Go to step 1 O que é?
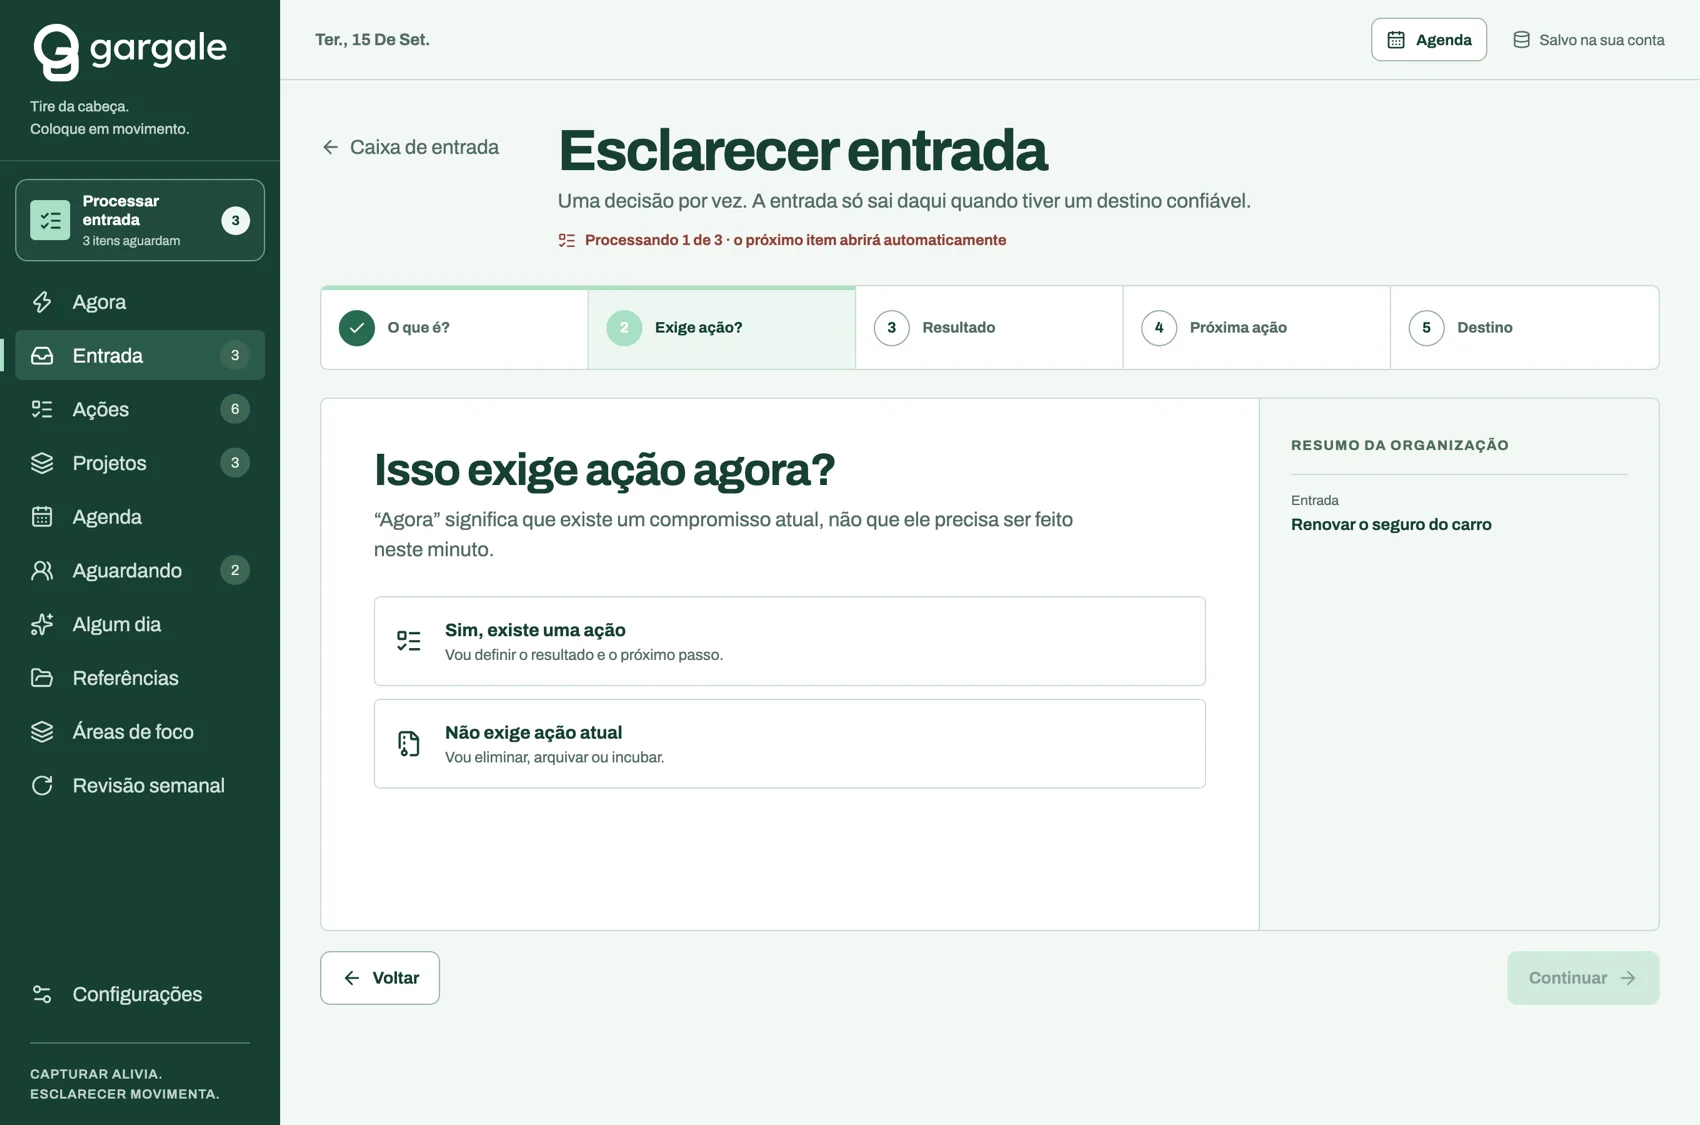 [x=455, y=328]
